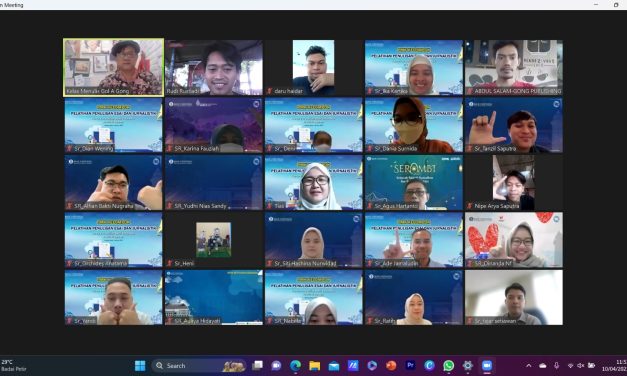Click the 'Sr_Tanzil Saputra' name label

pyautogui.click(x=495, y=148)
